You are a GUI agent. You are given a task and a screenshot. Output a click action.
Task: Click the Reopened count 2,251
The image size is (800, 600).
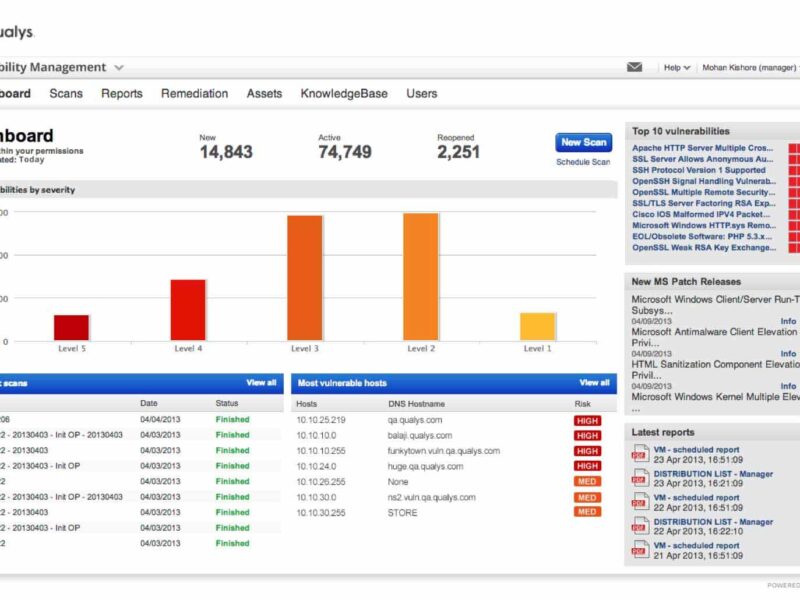(458, 152)
